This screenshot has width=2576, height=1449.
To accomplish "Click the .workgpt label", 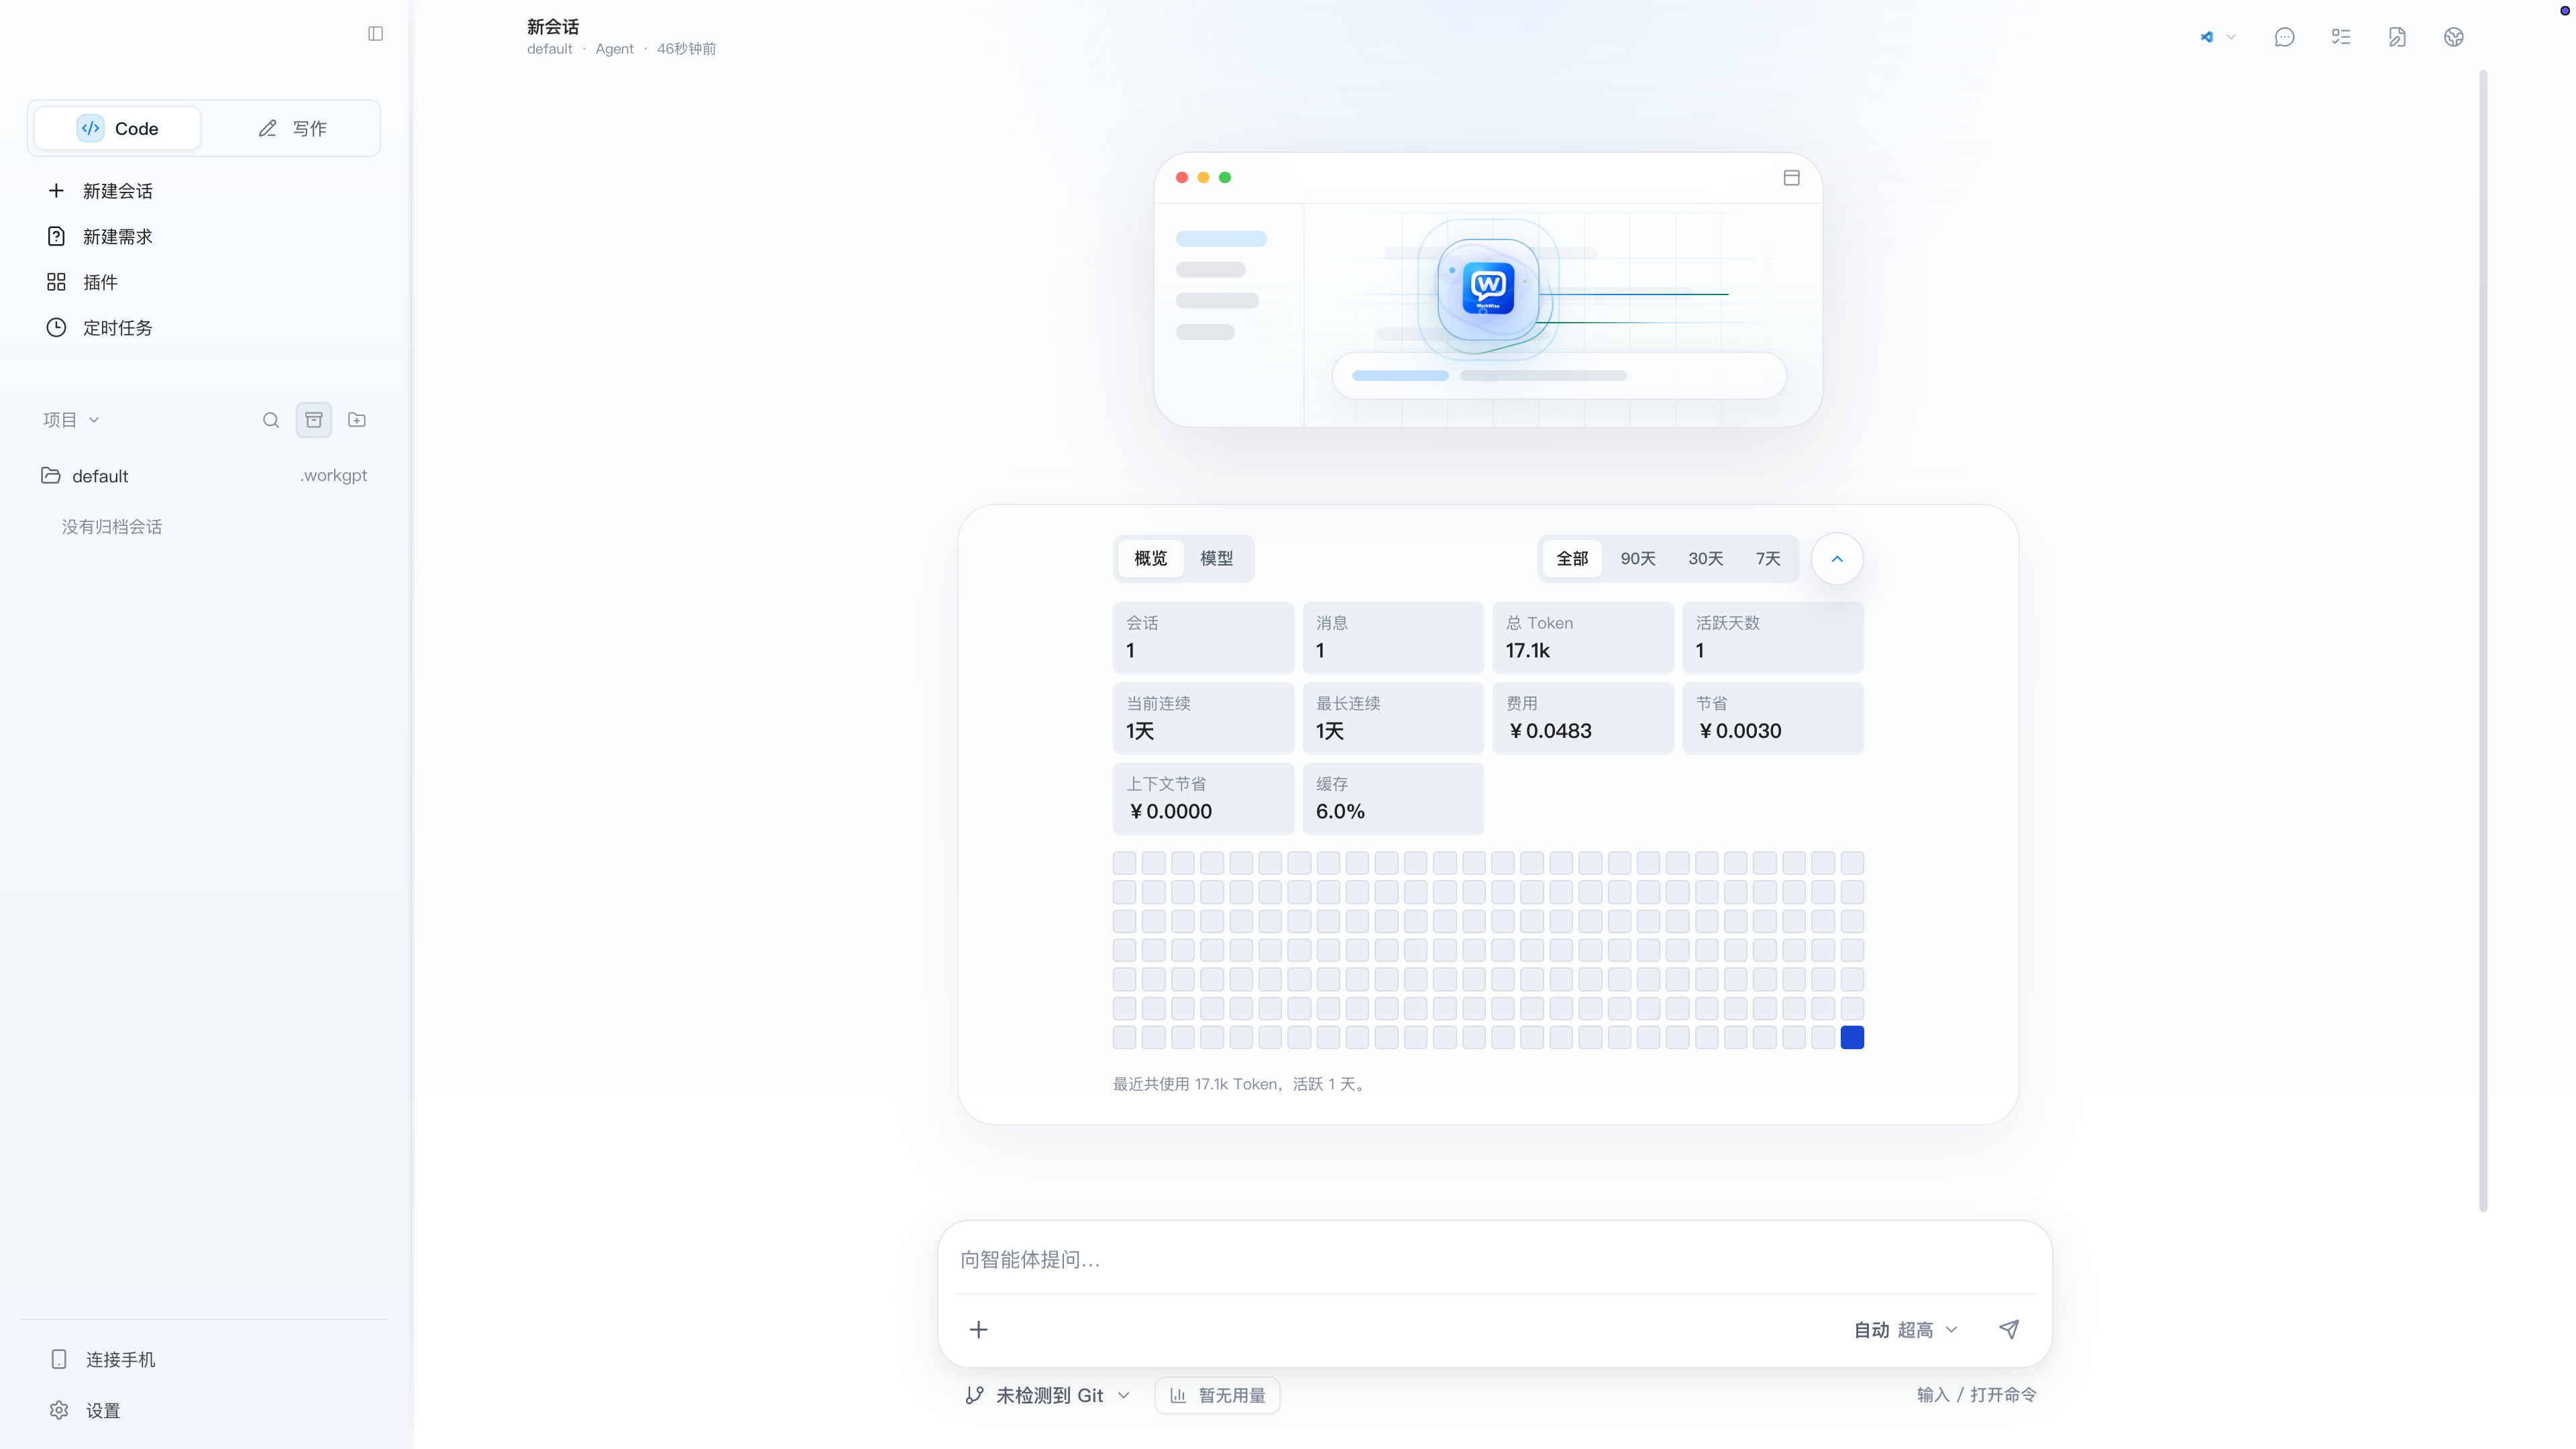I will [334, 475].
